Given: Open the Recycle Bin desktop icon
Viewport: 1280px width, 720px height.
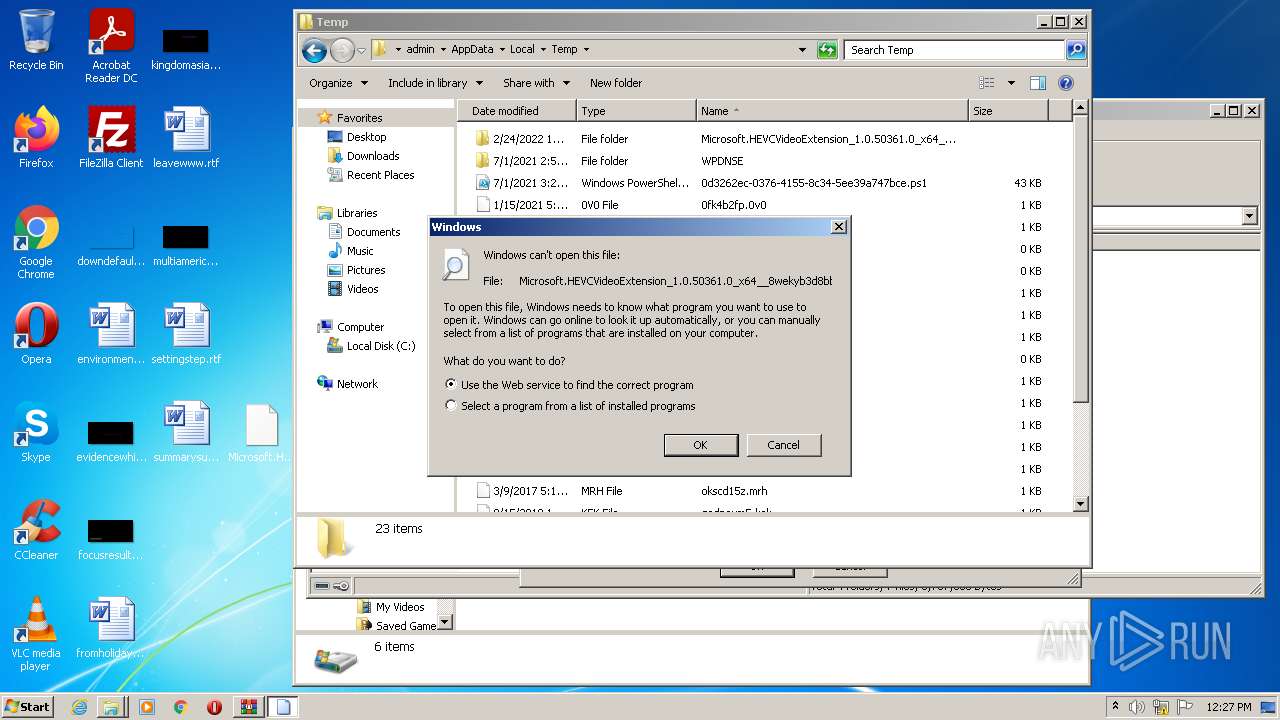Looking at the screenshot, I should click(36, 41).
